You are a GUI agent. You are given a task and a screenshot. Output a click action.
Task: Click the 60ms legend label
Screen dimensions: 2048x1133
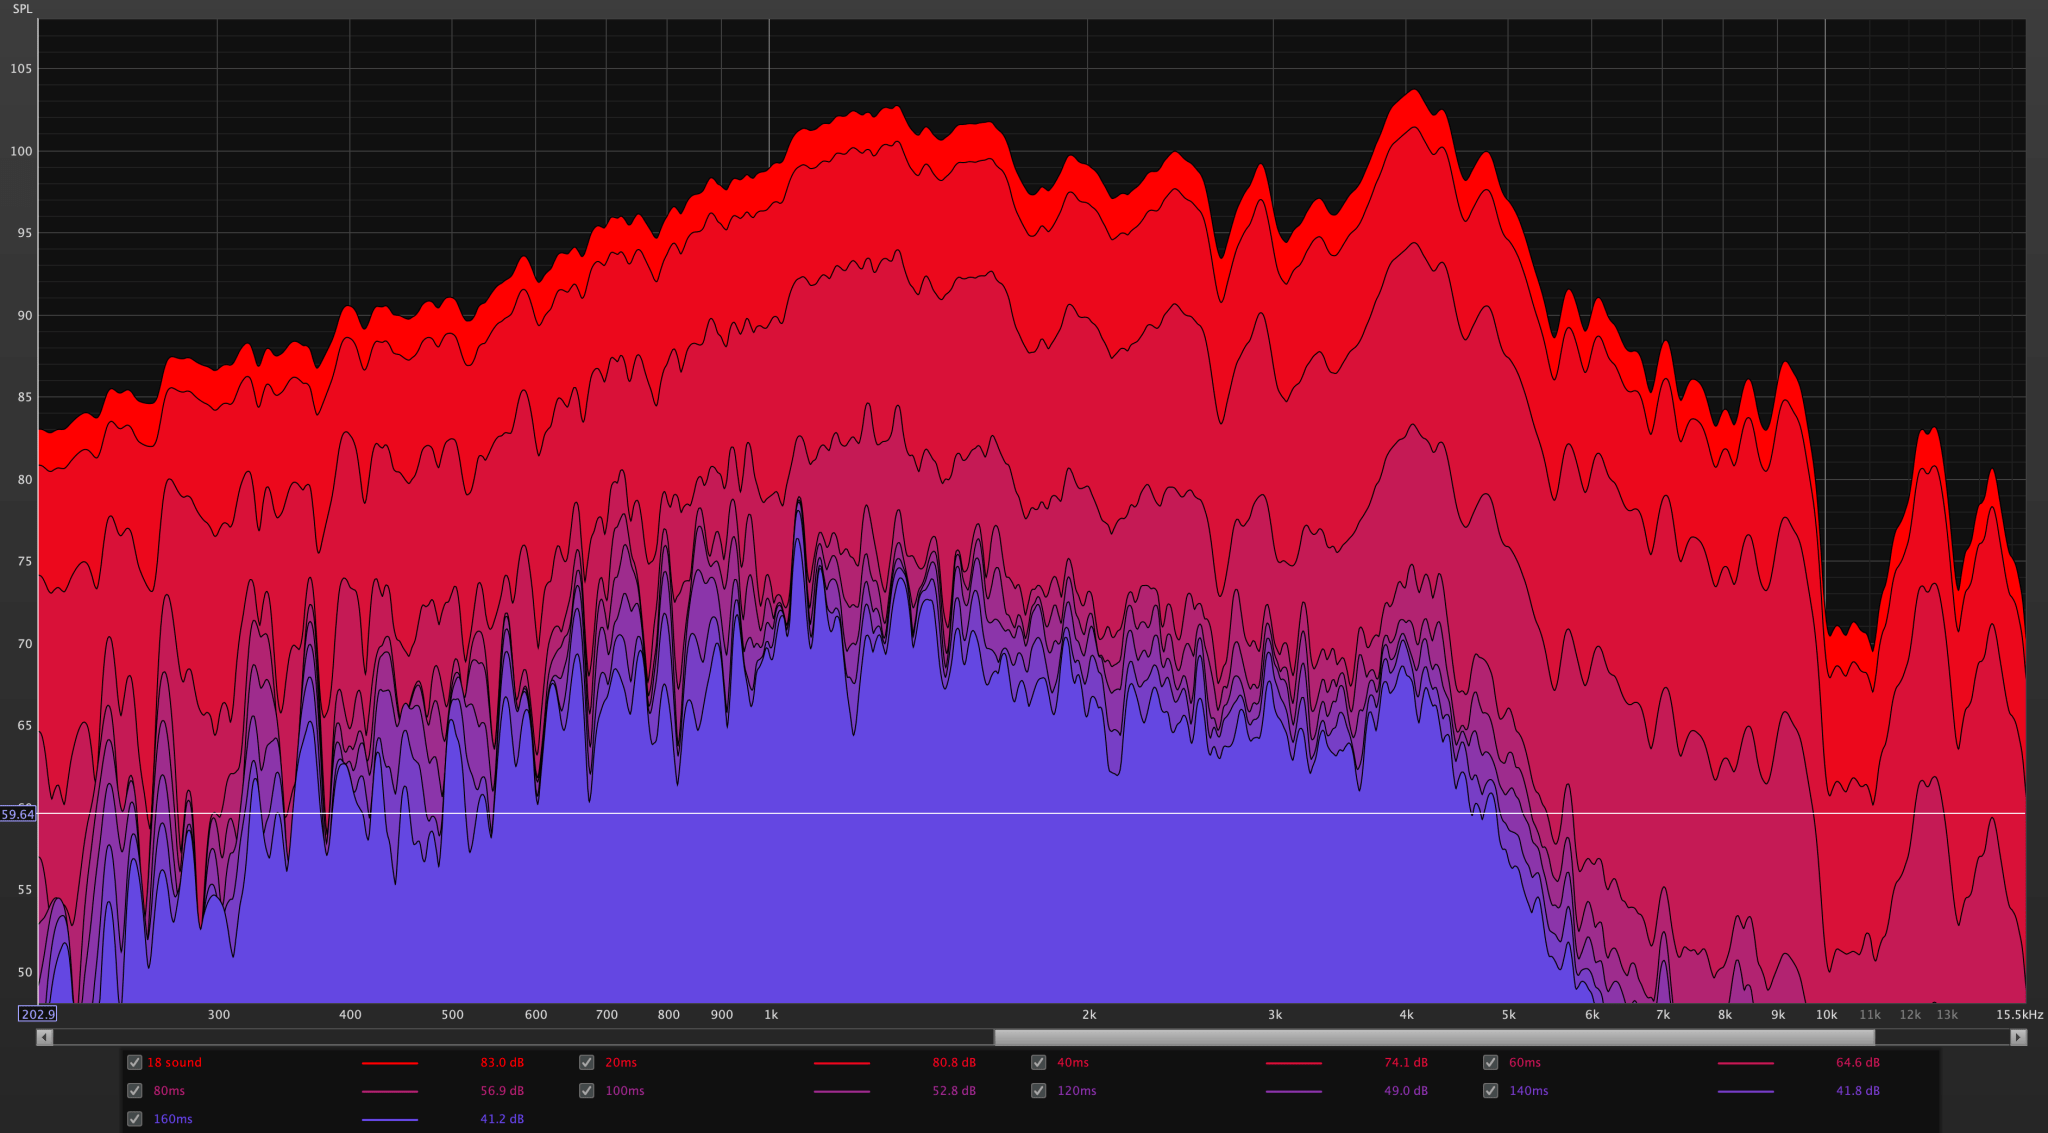tap(1525, 1062)
